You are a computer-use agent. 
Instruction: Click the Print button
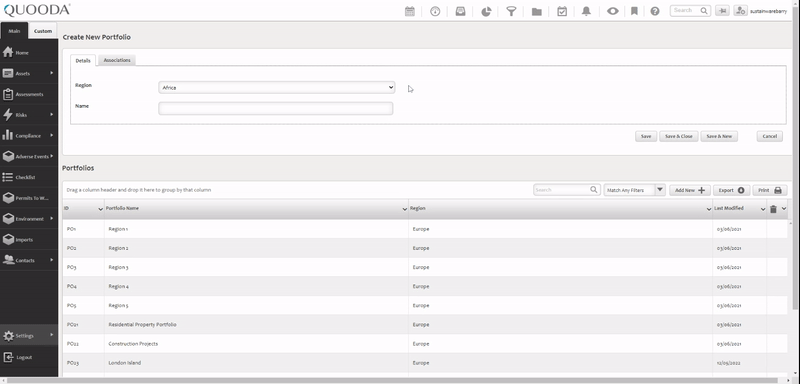pos(769,190)
